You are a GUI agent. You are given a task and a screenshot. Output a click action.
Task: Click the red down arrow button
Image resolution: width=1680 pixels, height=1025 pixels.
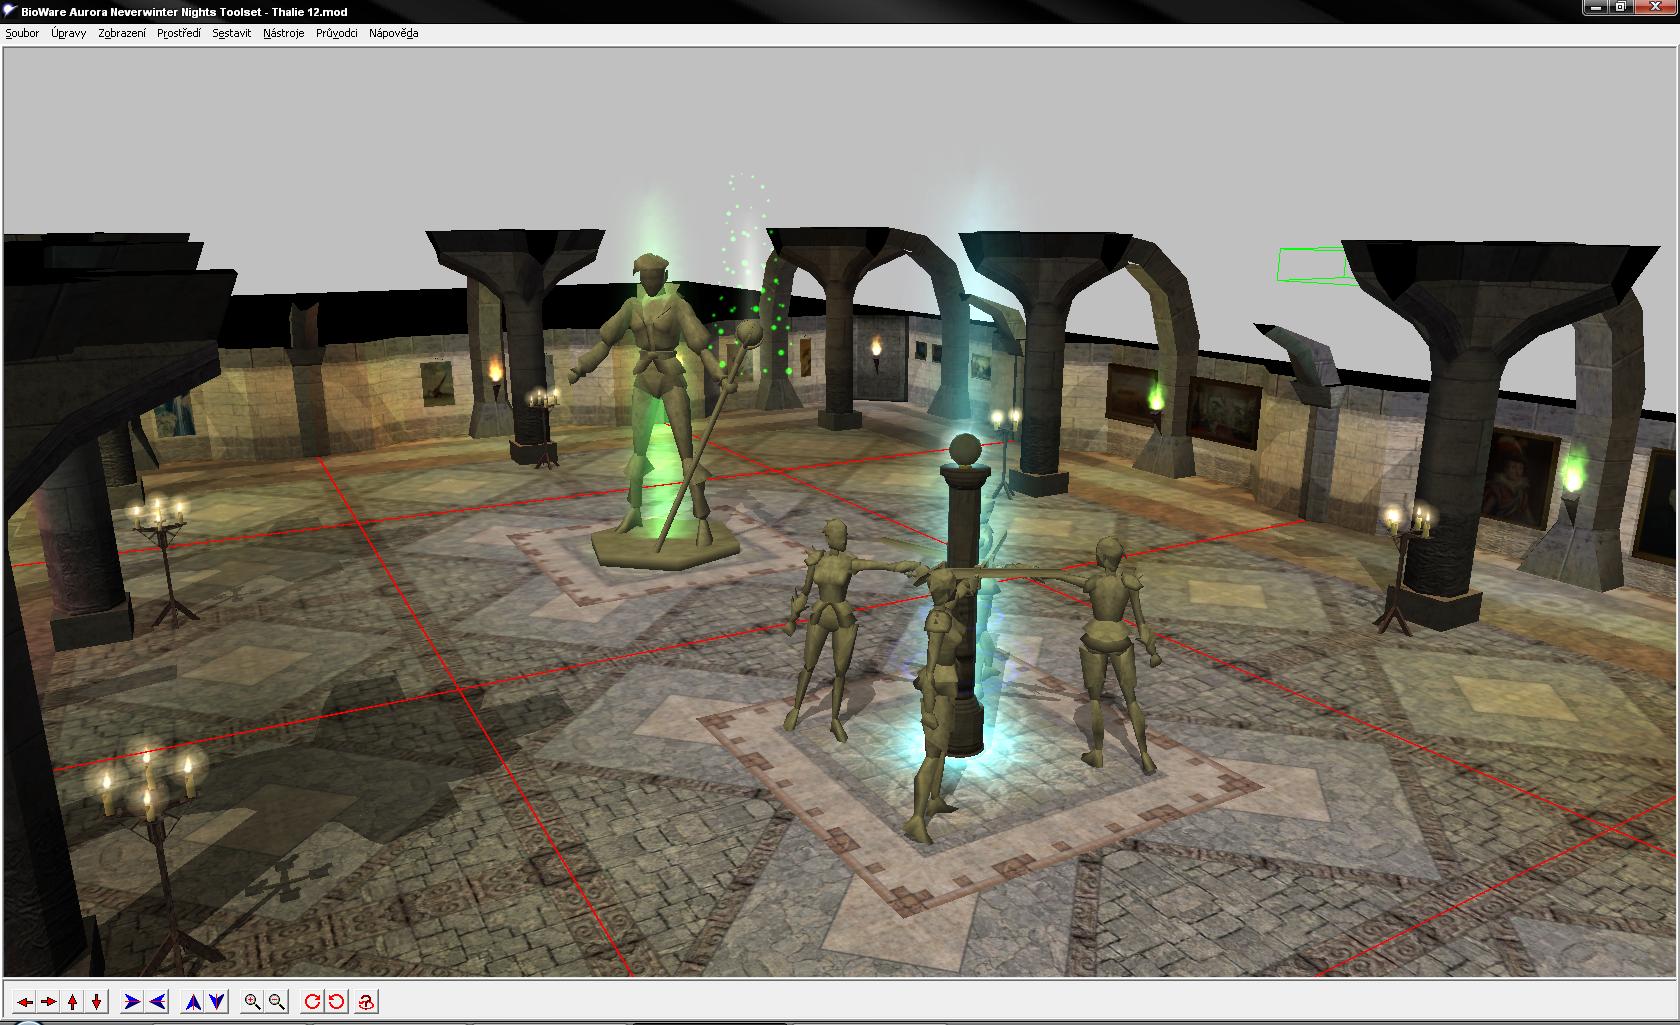[x=97, y=1002]
